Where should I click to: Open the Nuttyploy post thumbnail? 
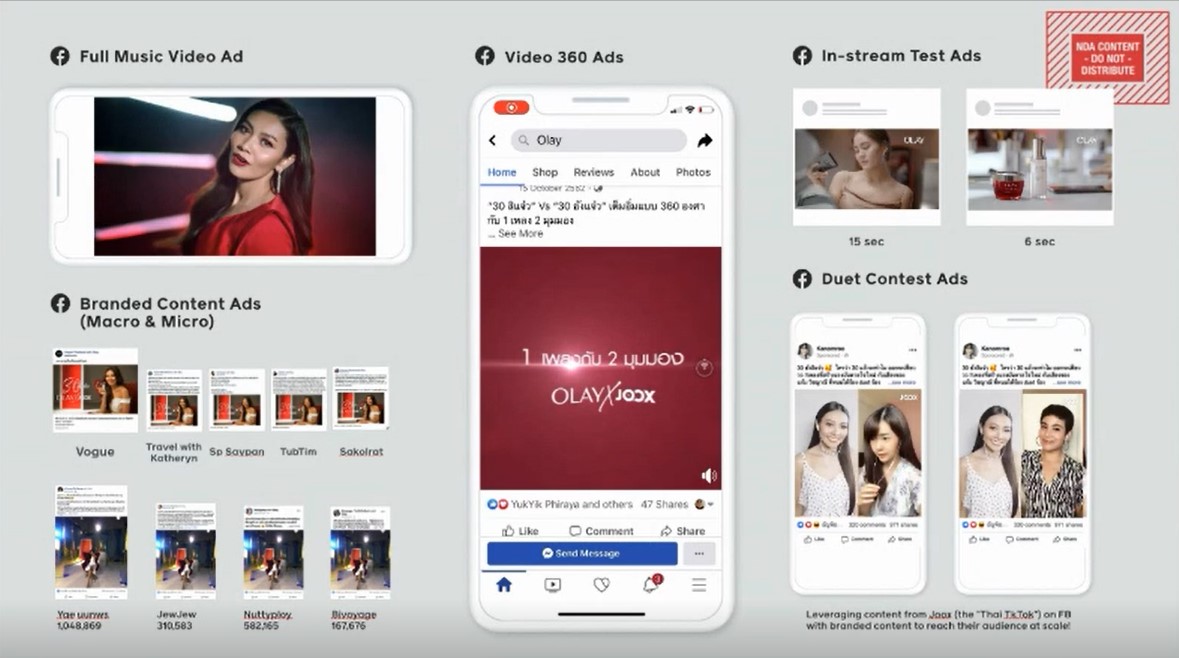coord(274,552)
